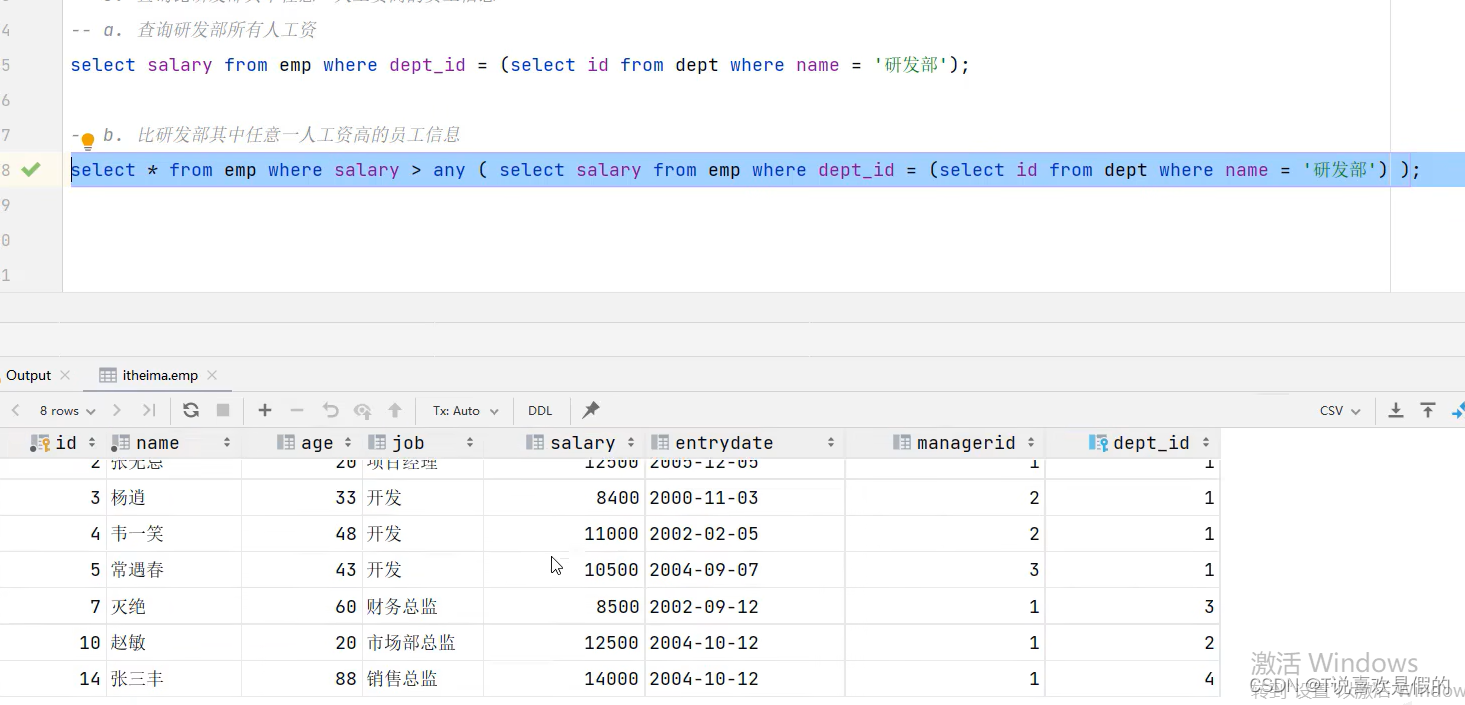The height and width of the screenshot is (705, 1465).
Task: Select the name cell 灭绝
Action: [174, 606]
